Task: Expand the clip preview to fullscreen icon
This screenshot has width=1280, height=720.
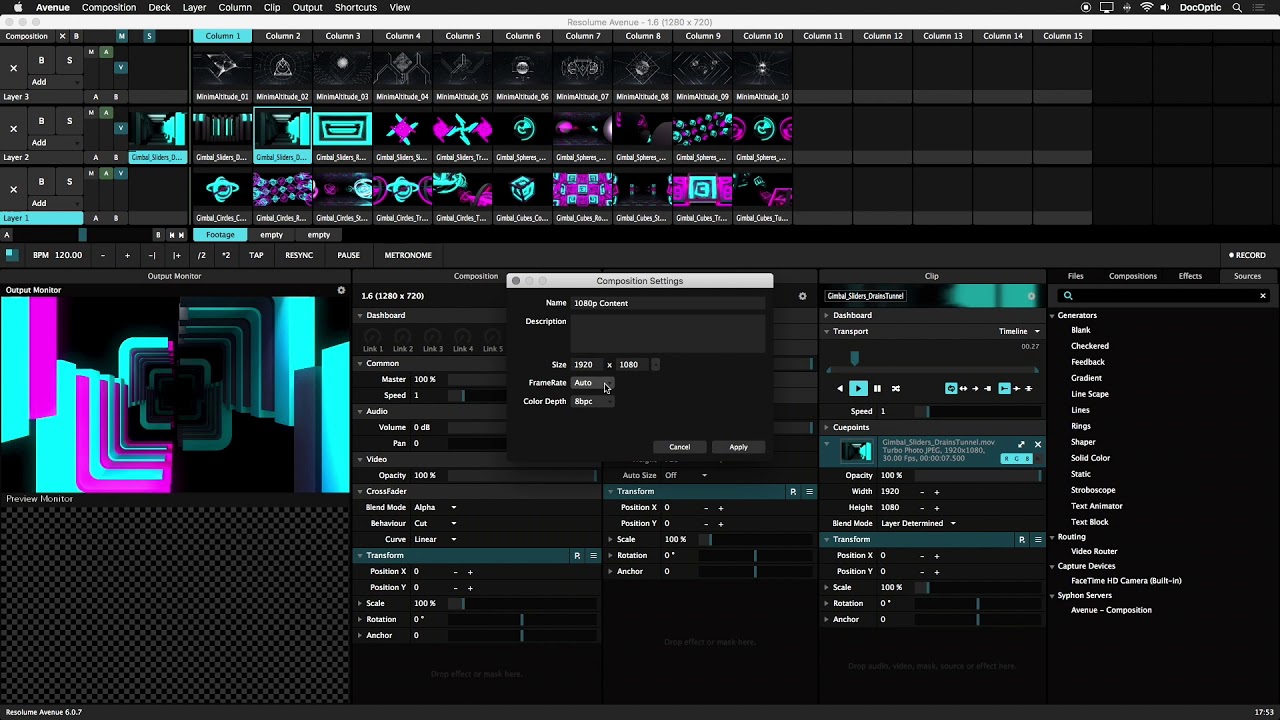Action: [x=1021, y=444]
